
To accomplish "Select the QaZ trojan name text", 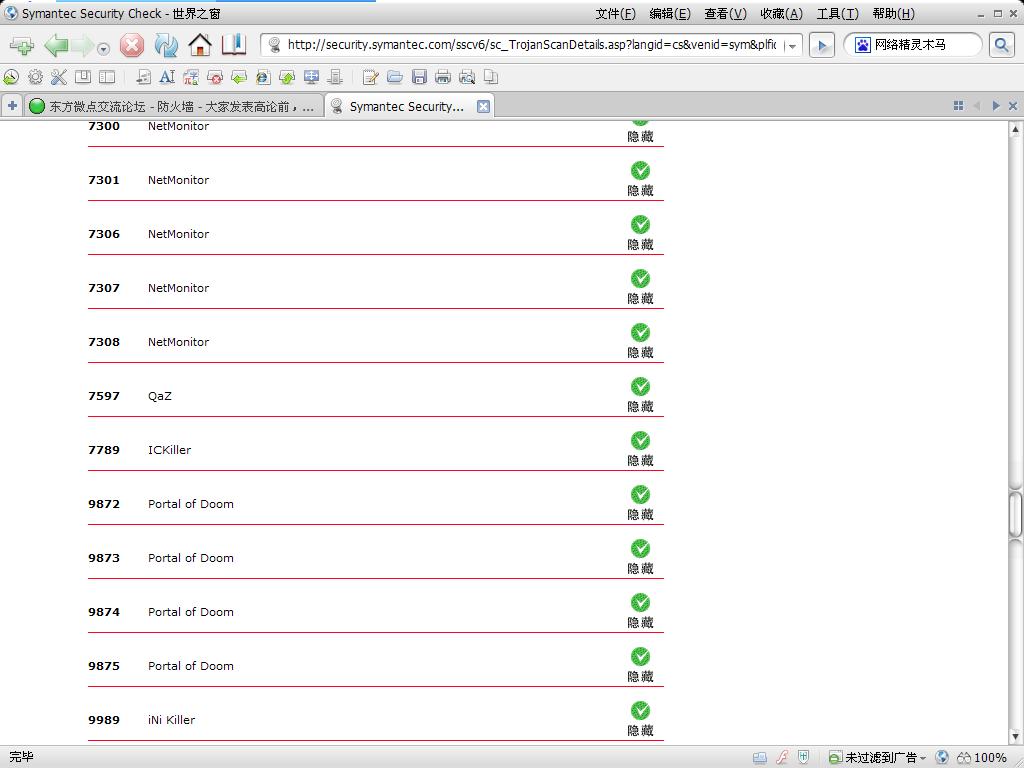I will click(160, 396).
